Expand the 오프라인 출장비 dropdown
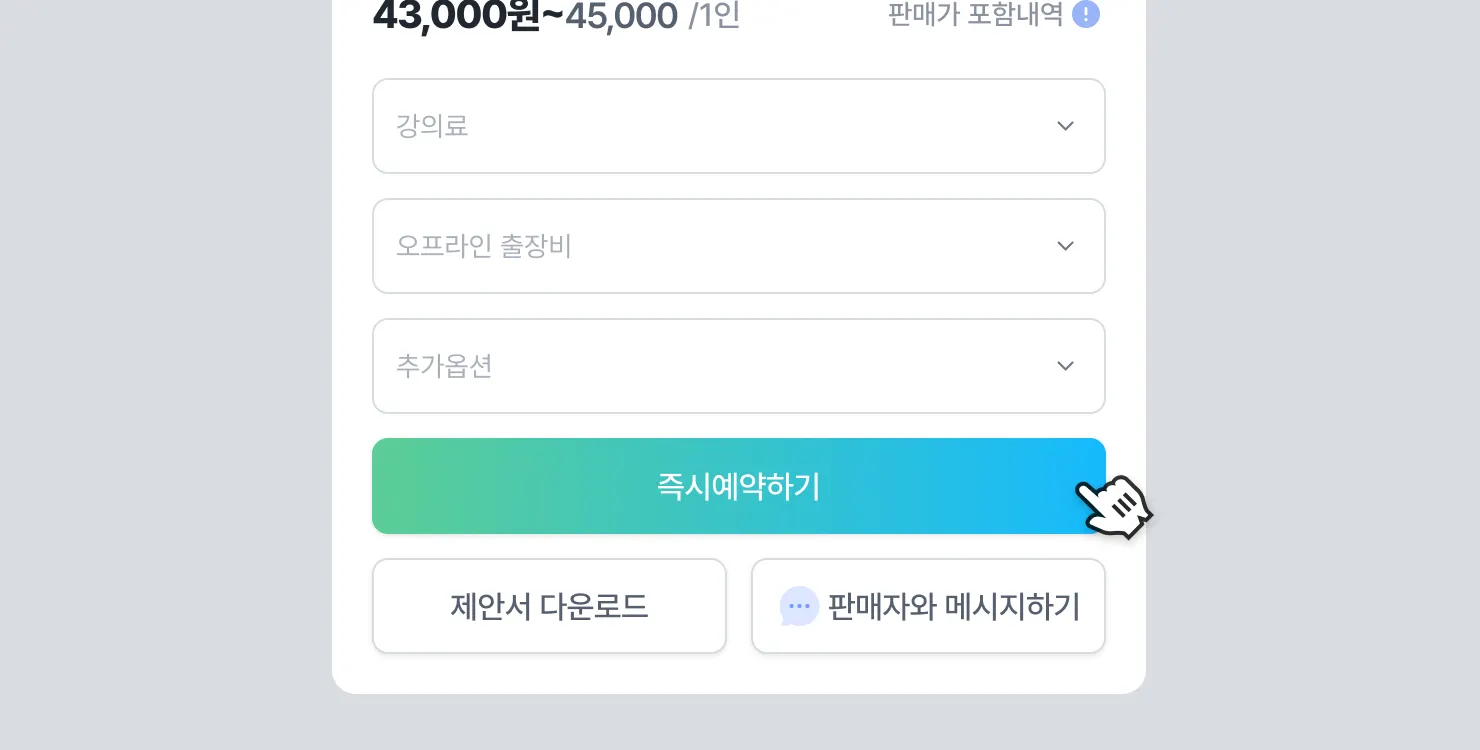Screen dimensions: 1480x750 pos(738,246)
